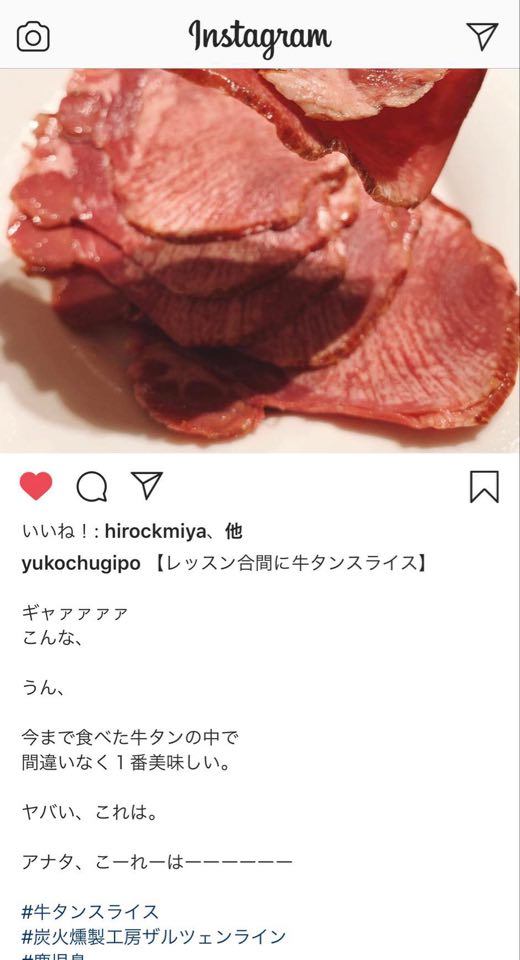This screenshot has height=960, width=520.
Task: Open the camera icon in header
Action: click(33, 37)
